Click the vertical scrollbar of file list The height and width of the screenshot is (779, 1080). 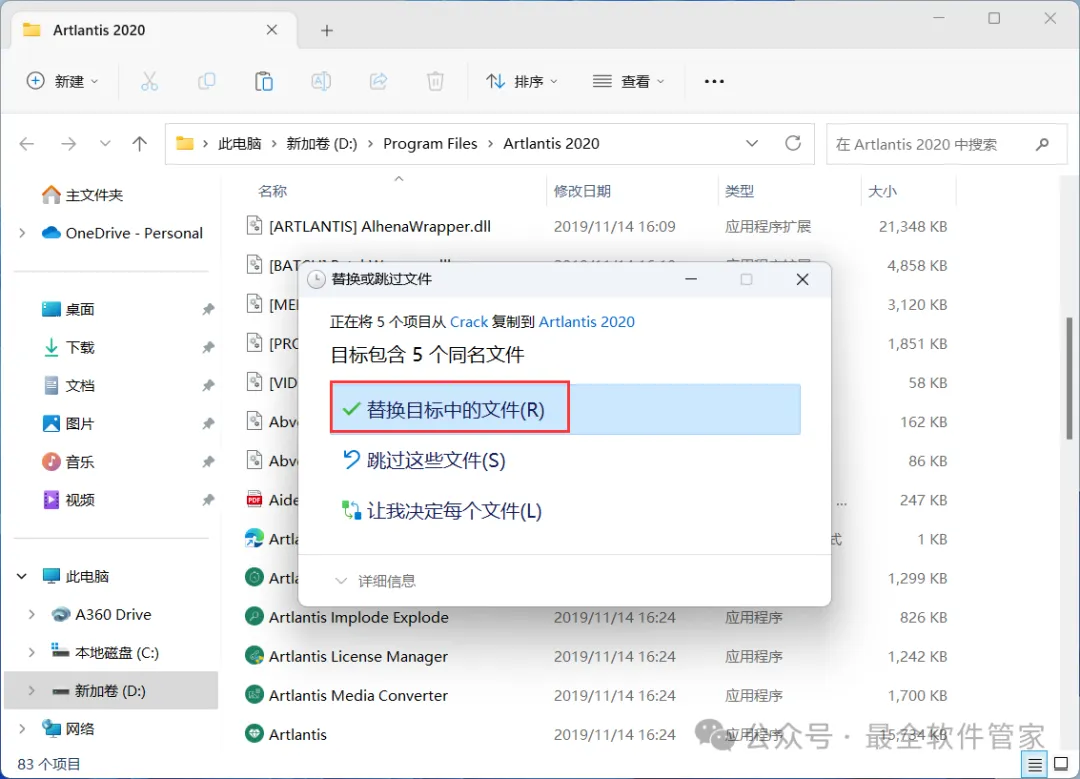click(x=1070, y=376)
